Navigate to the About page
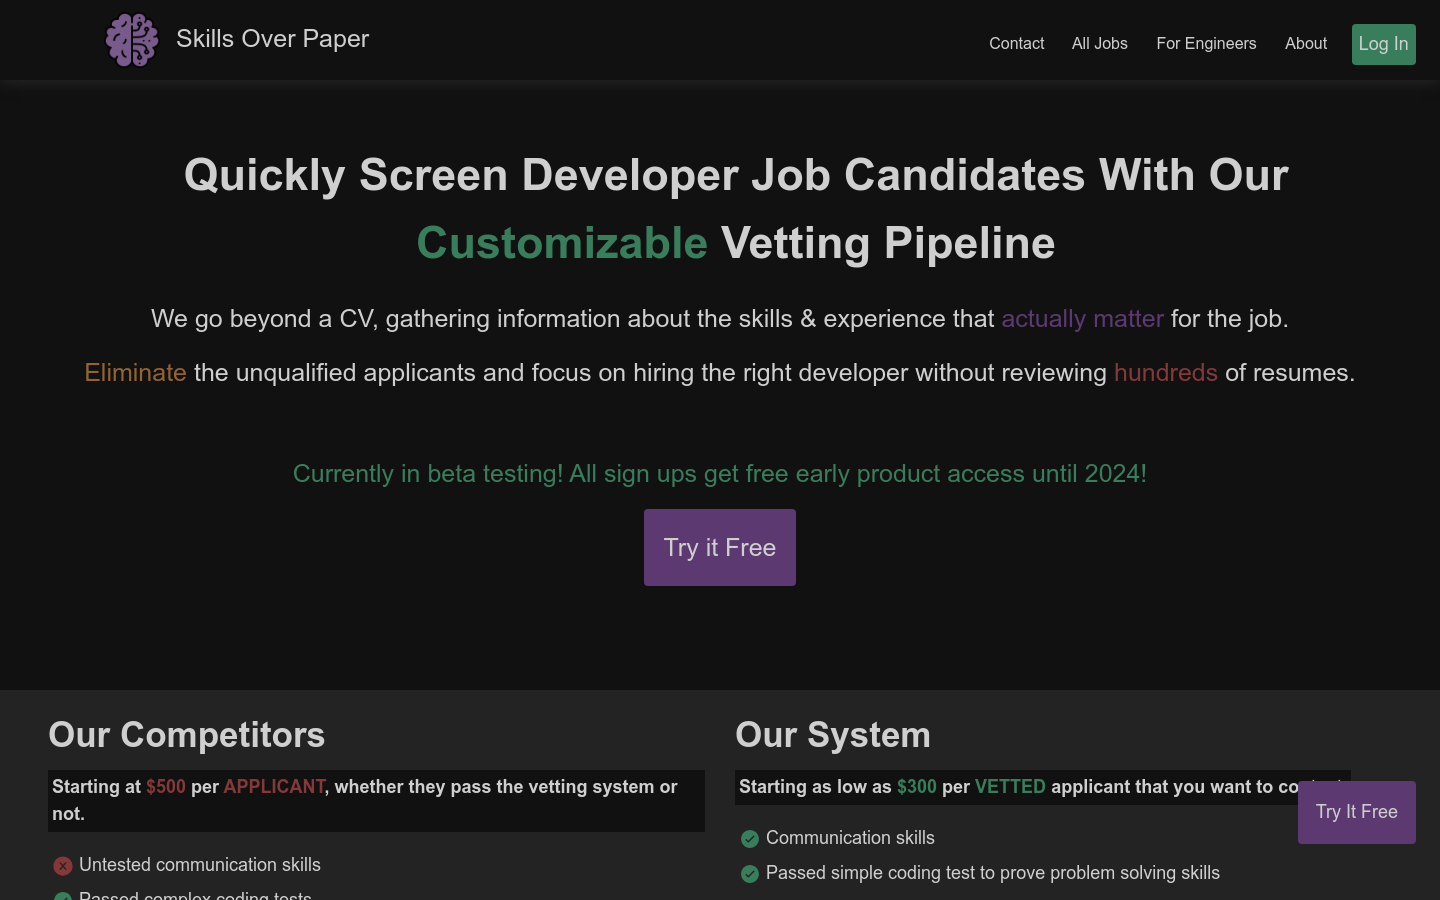This screenshot has width=1440, height=900. (1306, 44)
